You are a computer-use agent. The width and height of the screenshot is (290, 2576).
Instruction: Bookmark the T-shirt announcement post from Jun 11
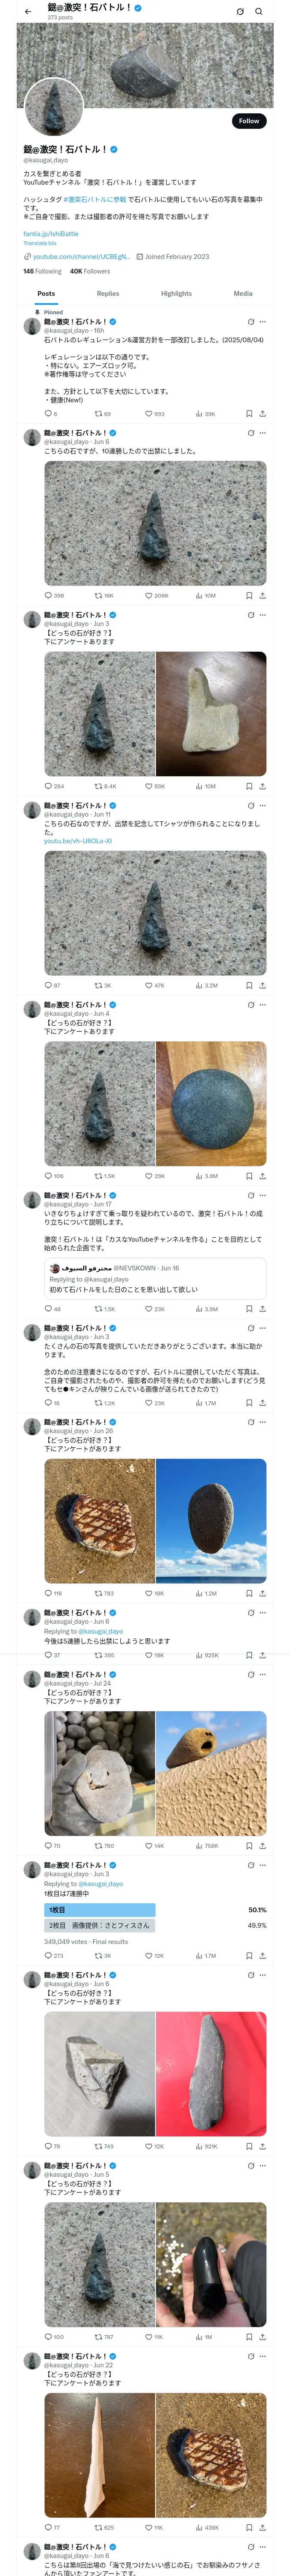pyautogui.click(x=249, y=985)
